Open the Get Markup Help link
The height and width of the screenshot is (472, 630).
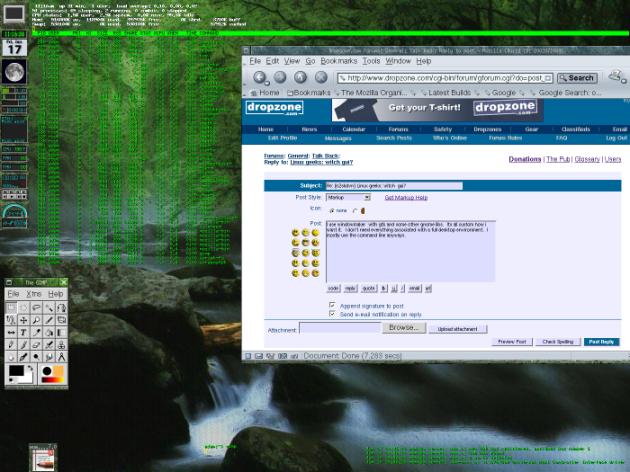pyautogui.click(x=406, y=198)
